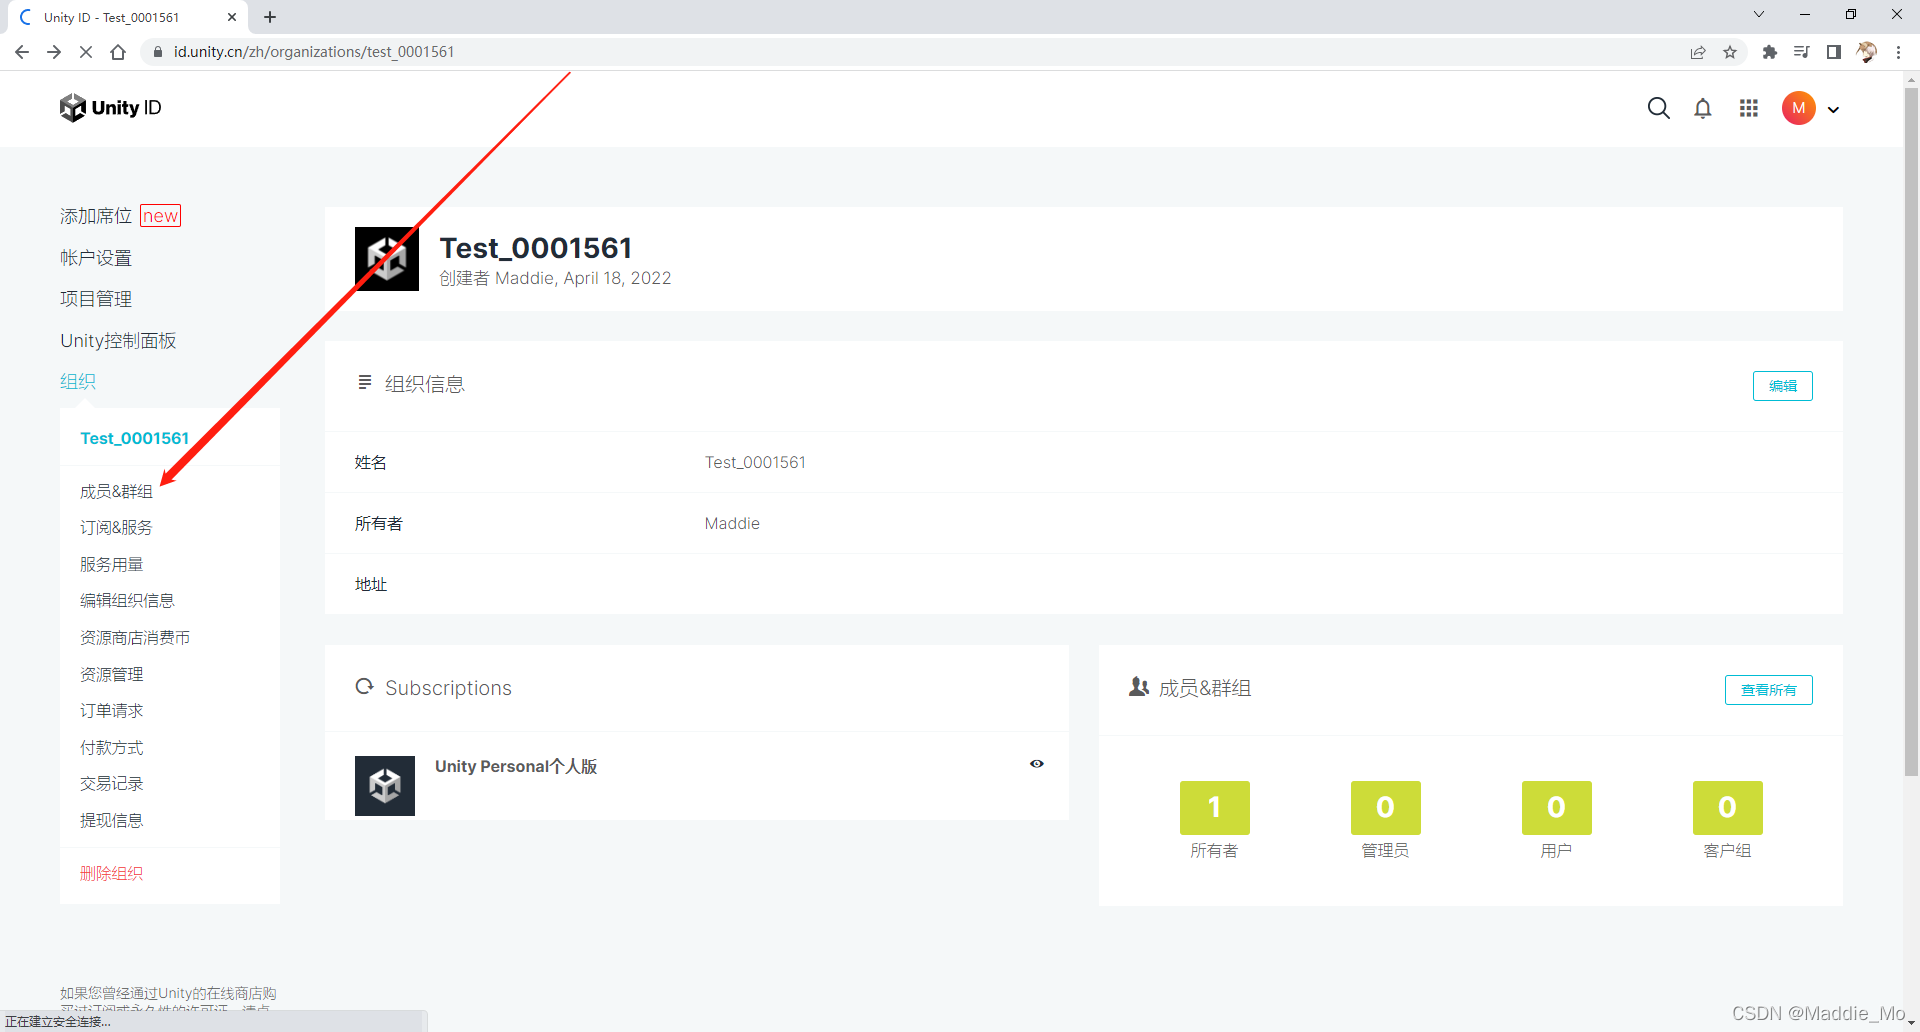1920x1032 pixels.
Task: Close the Unity ID browser tab
Action: [232, 17]
